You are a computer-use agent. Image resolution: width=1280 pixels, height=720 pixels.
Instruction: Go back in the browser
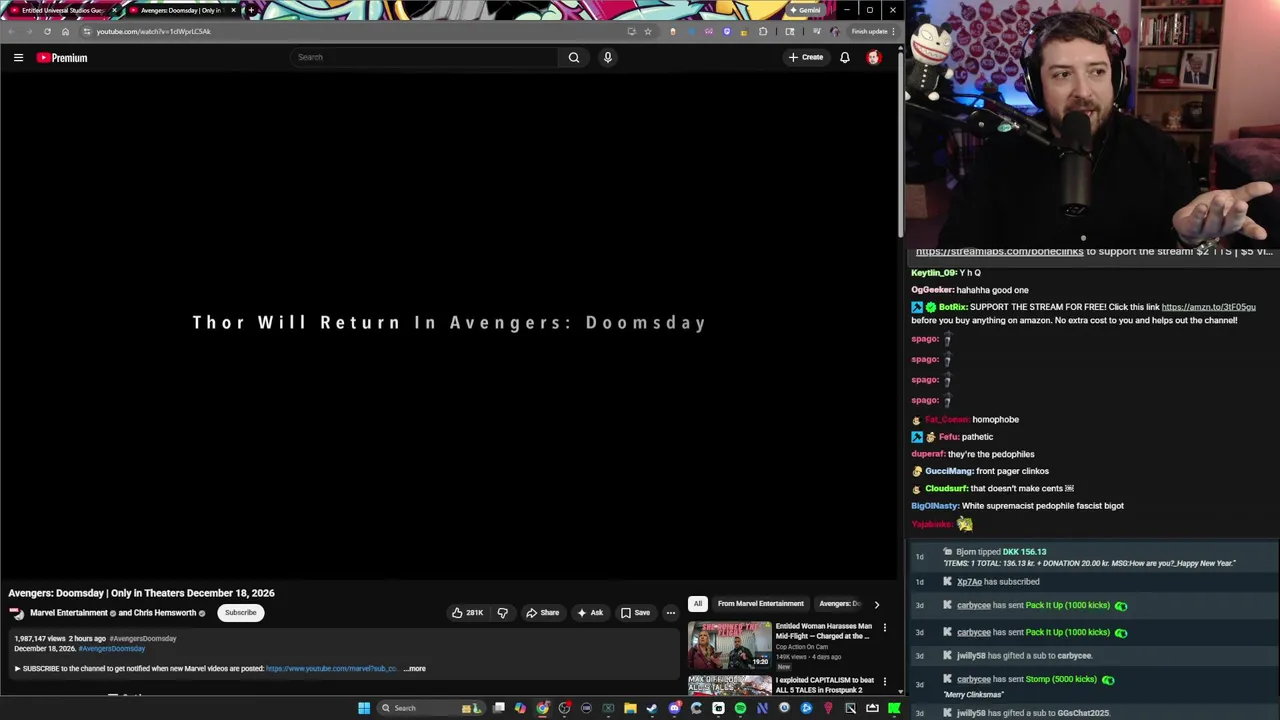tap(11, 31)
